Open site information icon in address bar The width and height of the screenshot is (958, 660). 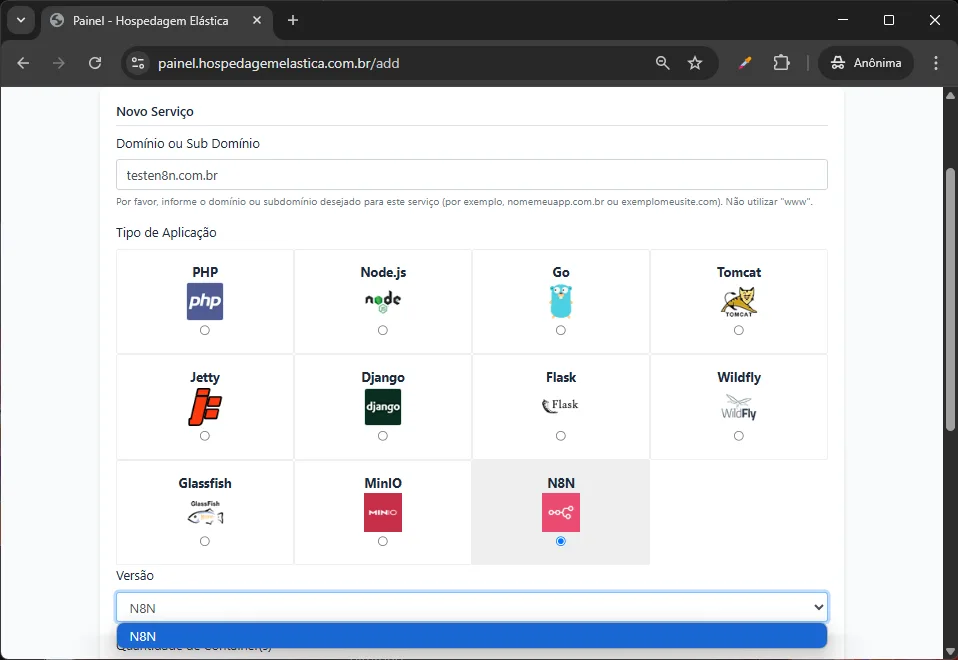(138, 63)
